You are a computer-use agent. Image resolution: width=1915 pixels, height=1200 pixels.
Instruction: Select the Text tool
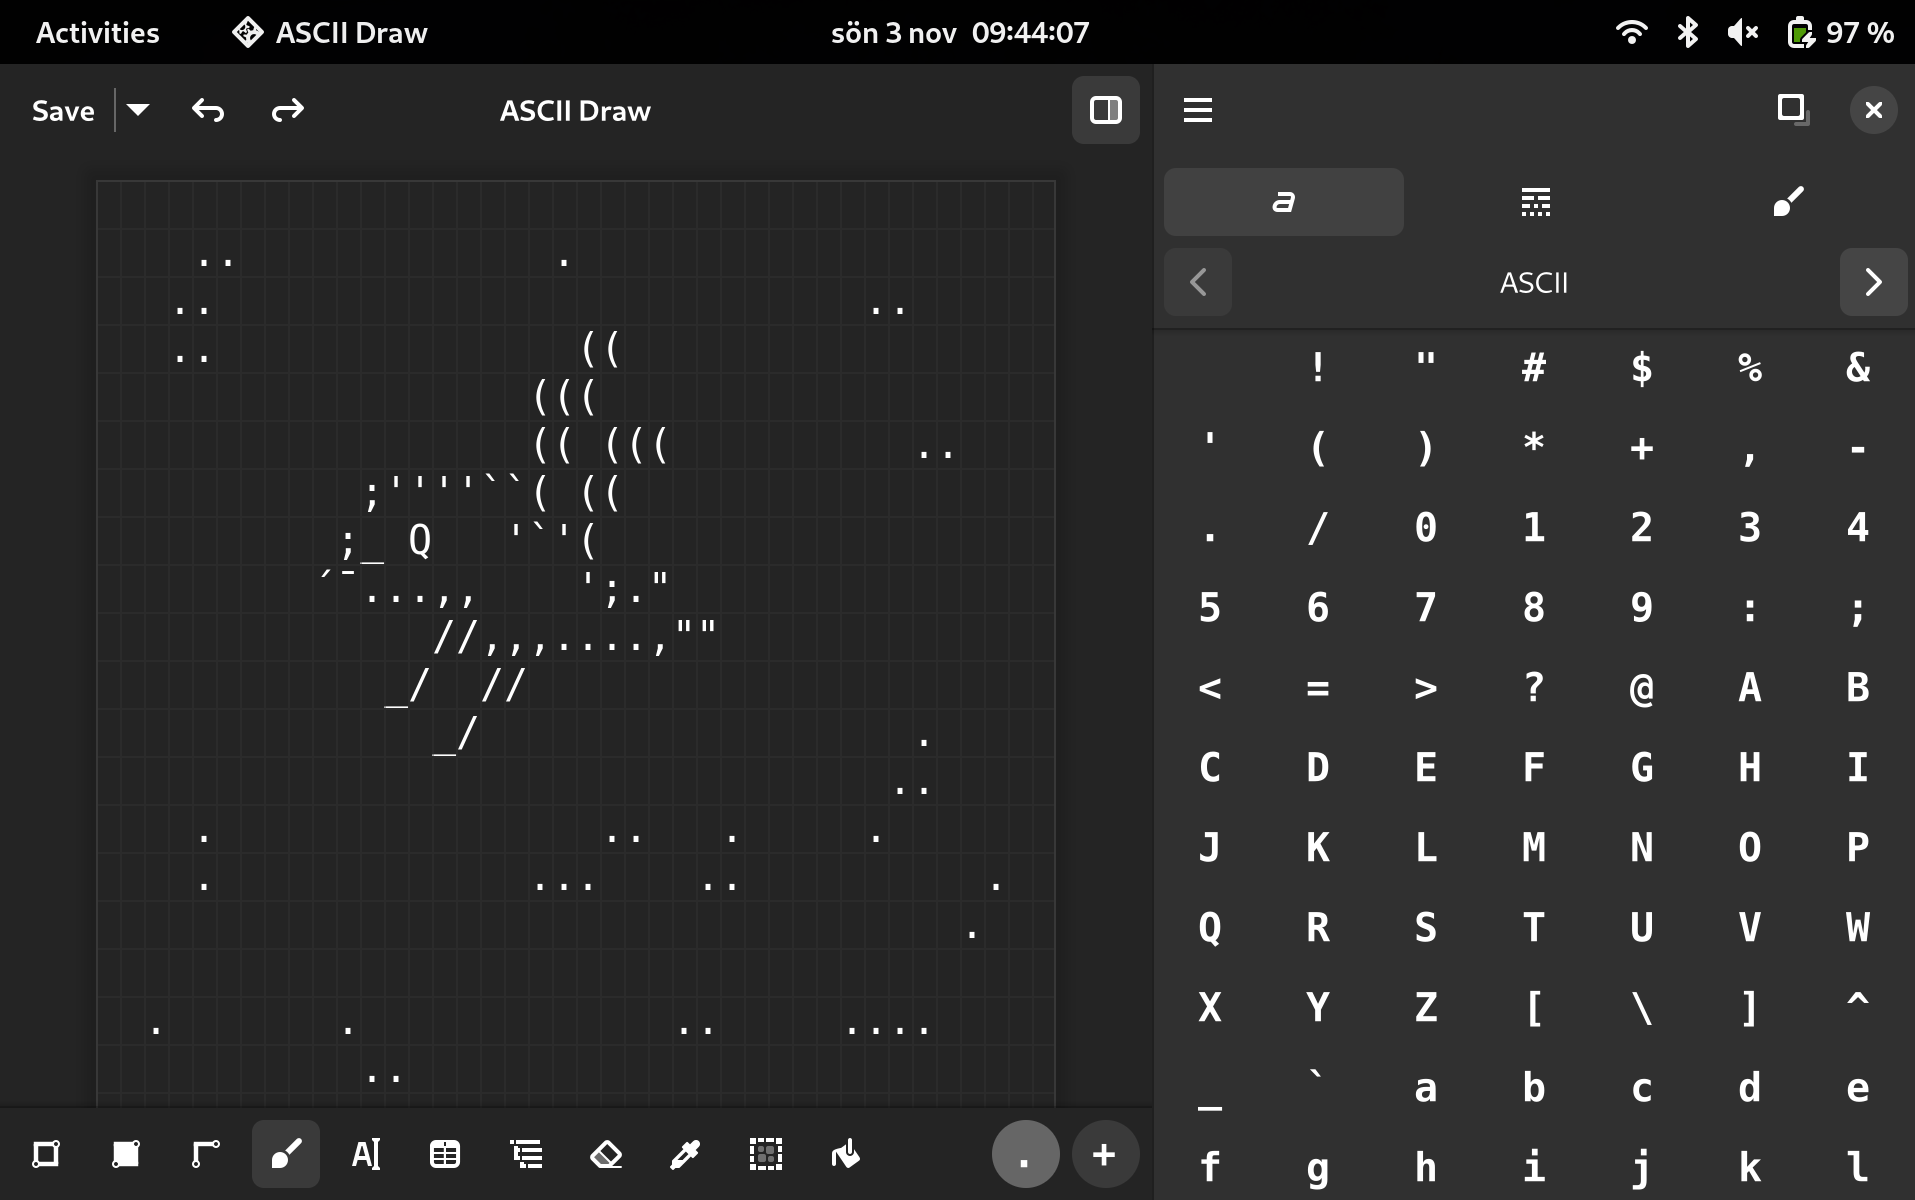click(366, 1155)
